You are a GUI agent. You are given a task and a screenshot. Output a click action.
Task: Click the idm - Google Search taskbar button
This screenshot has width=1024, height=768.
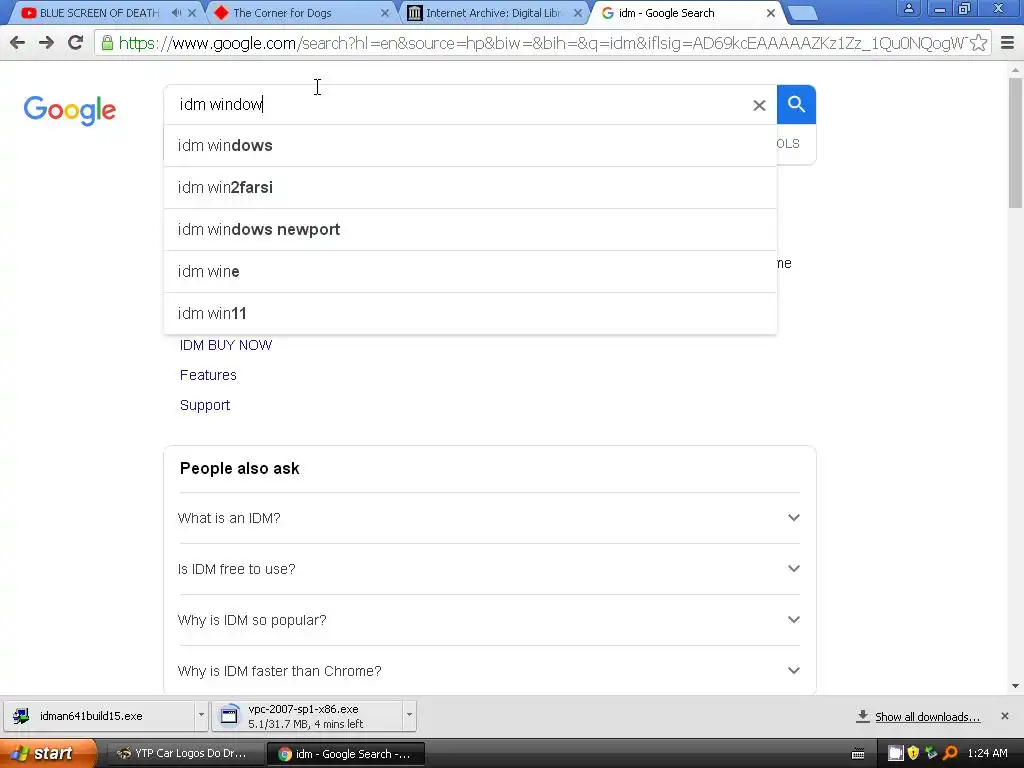tap(345, 754)
